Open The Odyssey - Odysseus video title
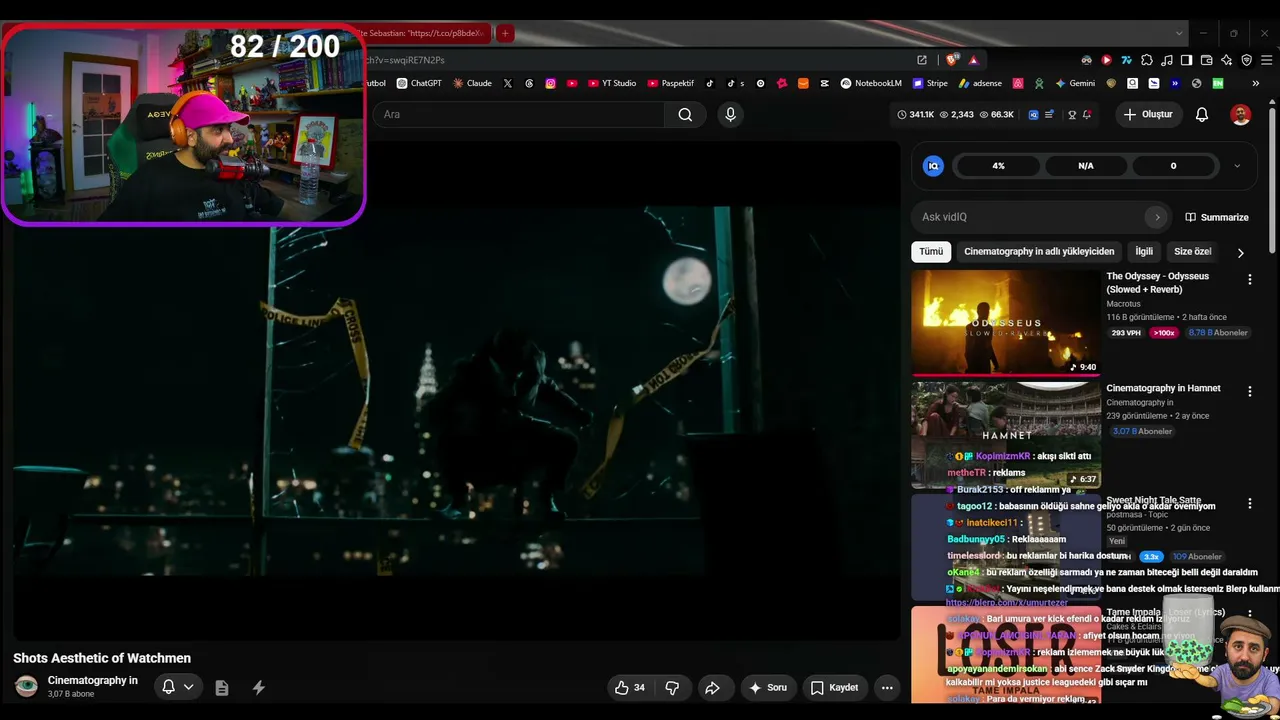 tap(1158, 283)
